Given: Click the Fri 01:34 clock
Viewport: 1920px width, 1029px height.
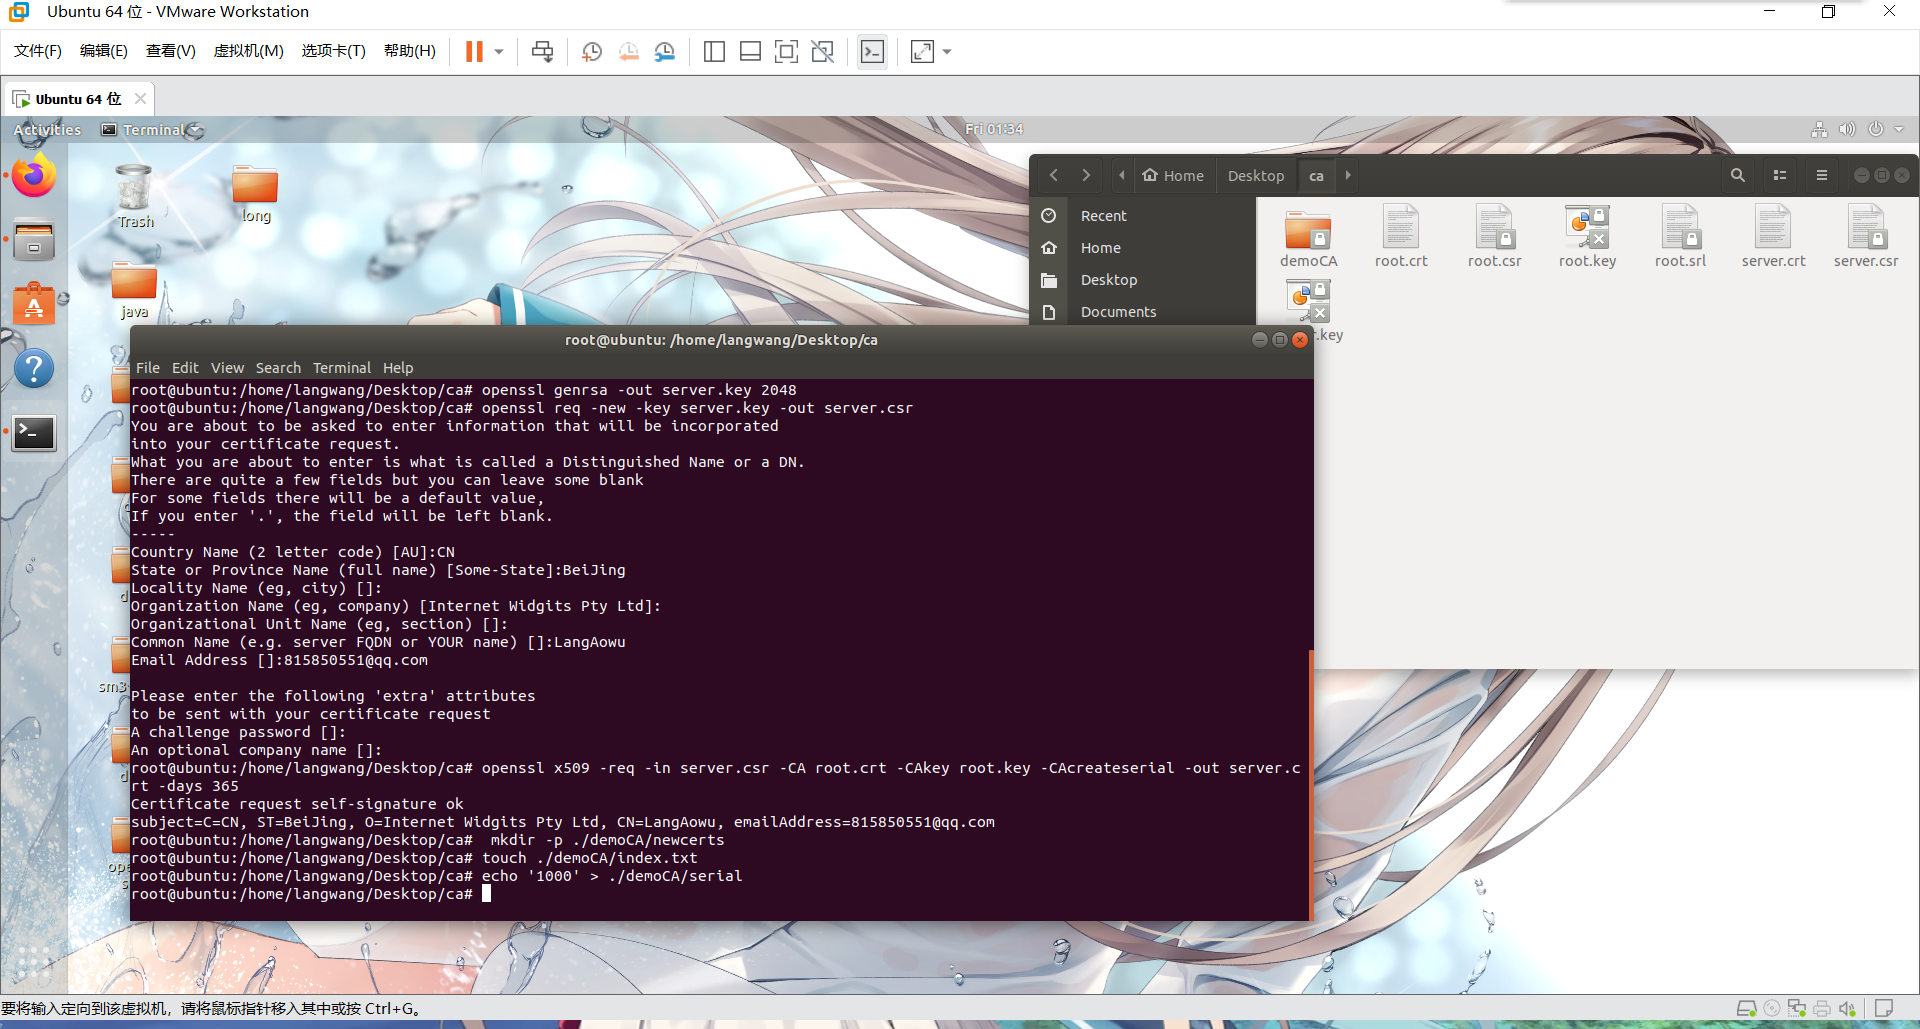Looking at the screenshot, I should 994,129.
